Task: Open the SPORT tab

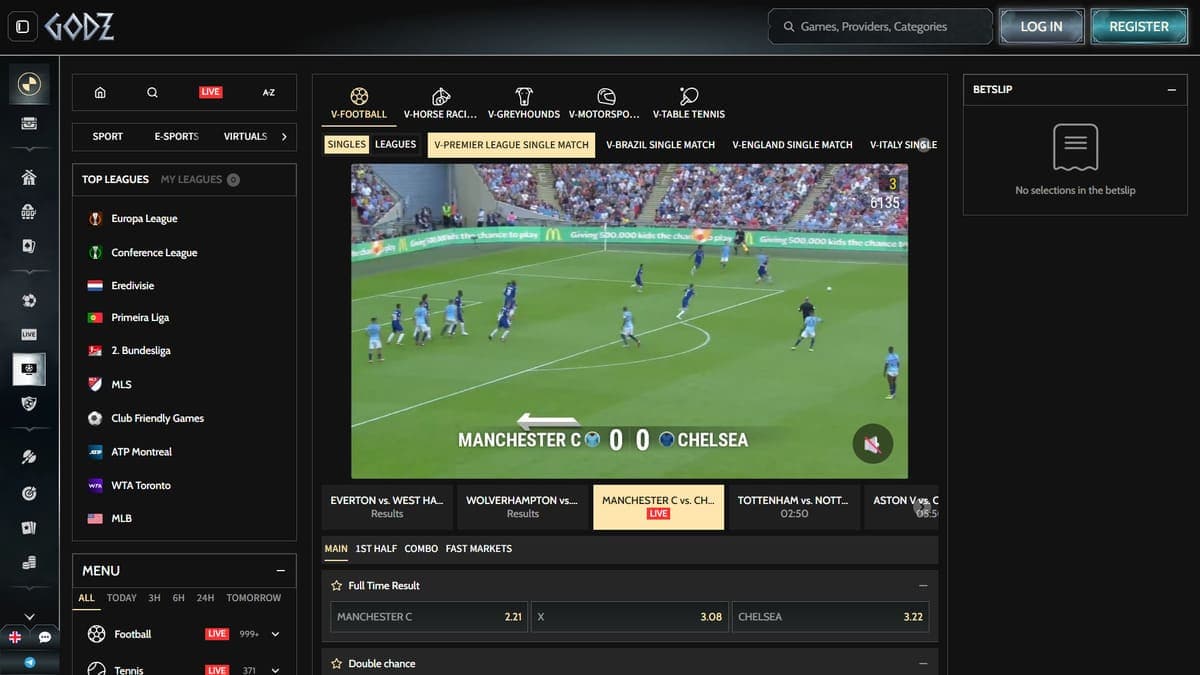Action: click(x=107, y=137)
